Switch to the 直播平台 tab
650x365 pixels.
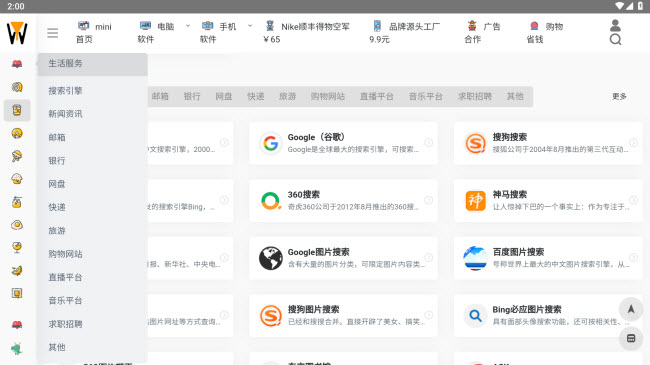[x=377, y=97]
